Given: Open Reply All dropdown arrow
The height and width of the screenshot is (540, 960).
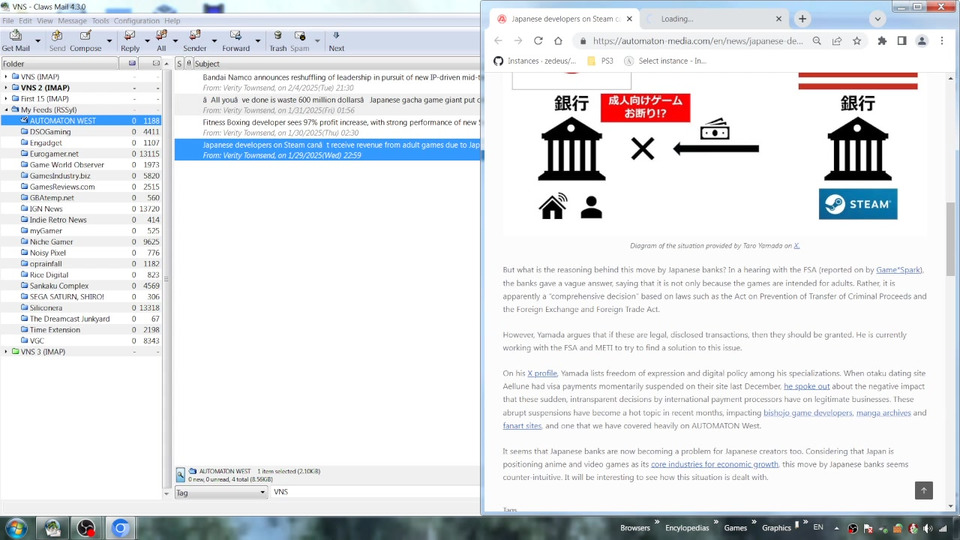Looking at the screenshot, I should tap(175, 42).
